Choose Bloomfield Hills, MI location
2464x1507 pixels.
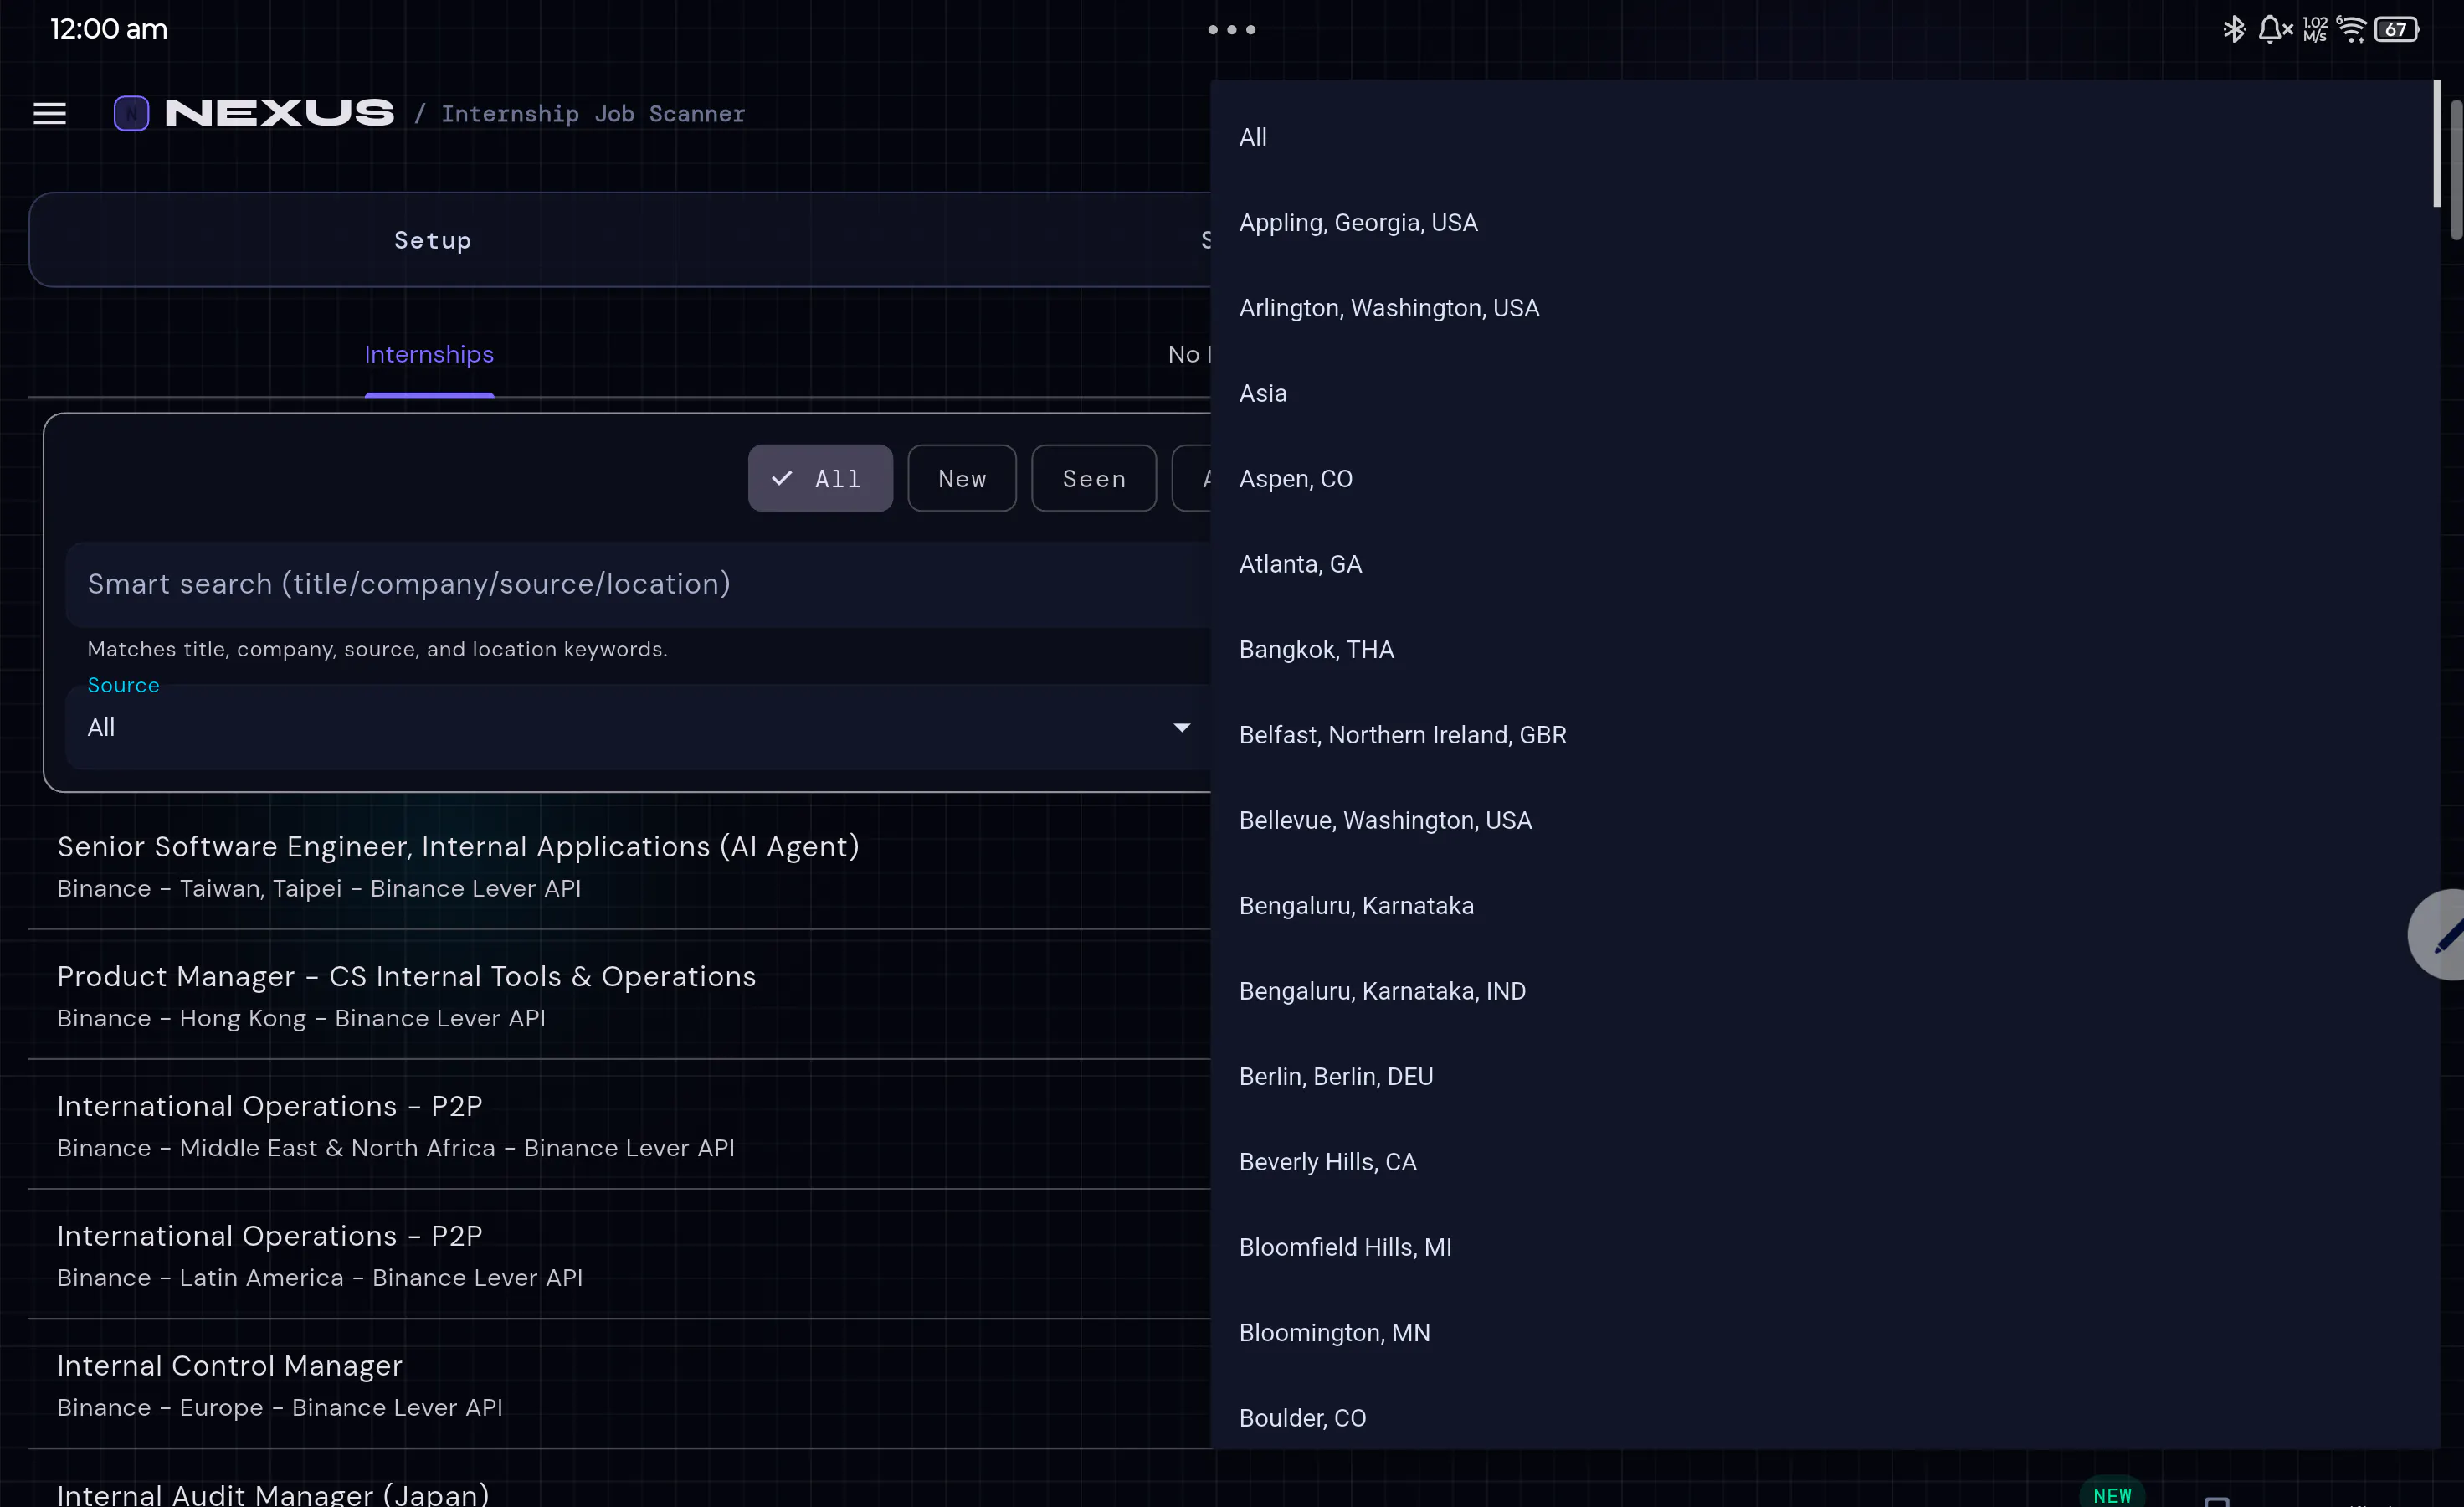coord(1825,1247)
